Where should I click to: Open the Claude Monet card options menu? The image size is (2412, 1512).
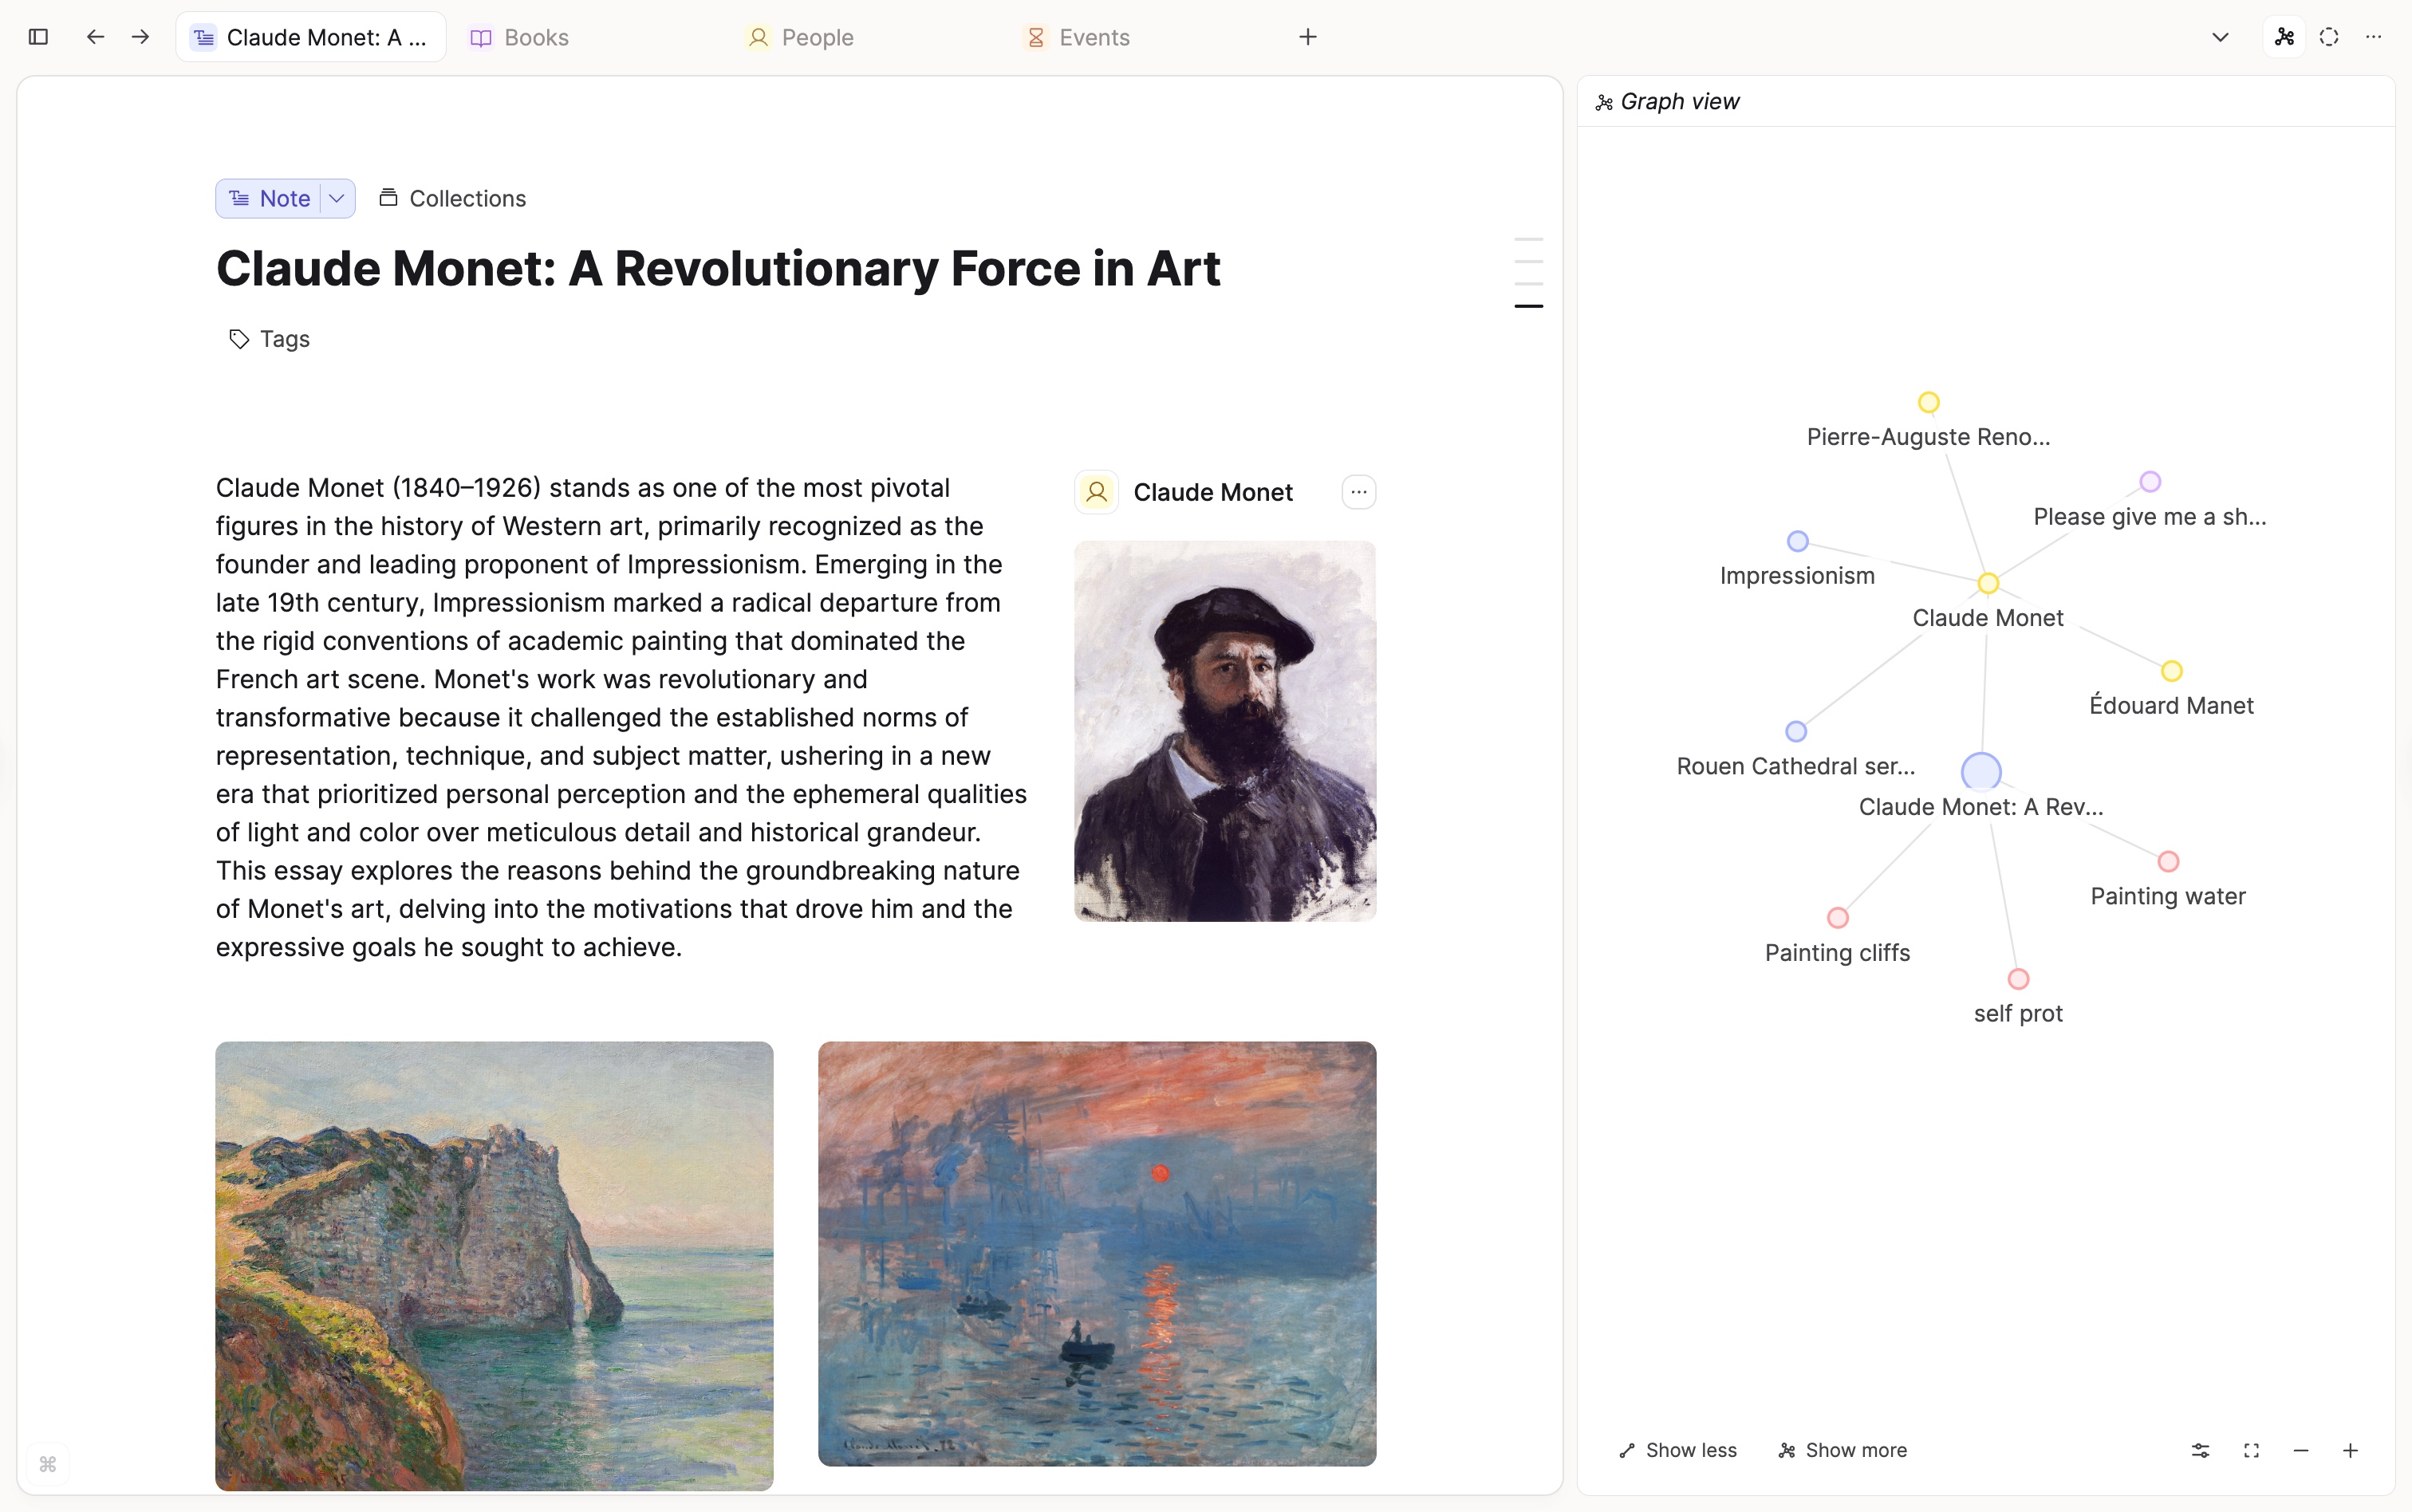click(1358, 491)
